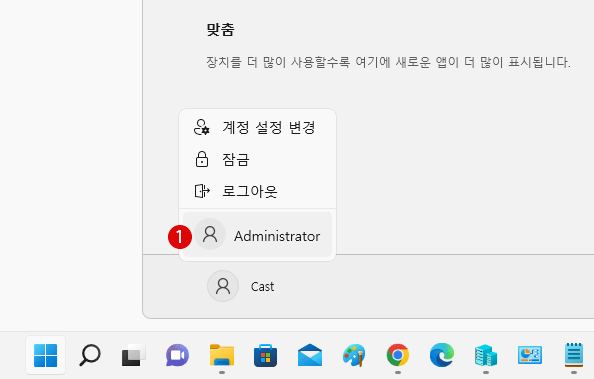The image size is (594, 379).
Task: Open the Windows Start button
Action: pos(45,355)
